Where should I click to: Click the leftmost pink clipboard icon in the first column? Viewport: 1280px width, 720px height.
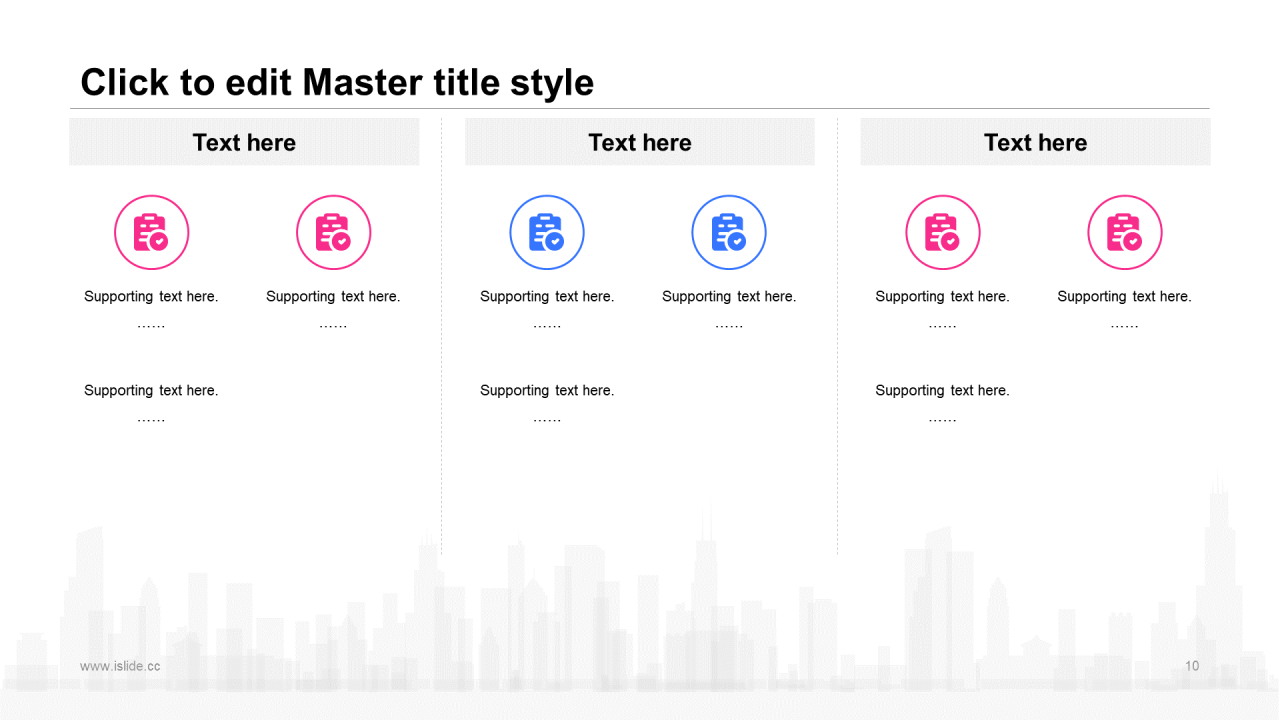pos(151,232)
